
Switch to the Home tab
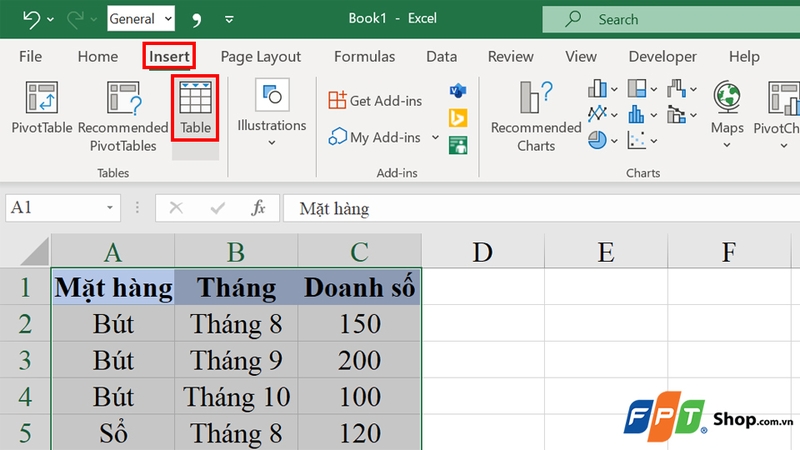click(97, 56)
